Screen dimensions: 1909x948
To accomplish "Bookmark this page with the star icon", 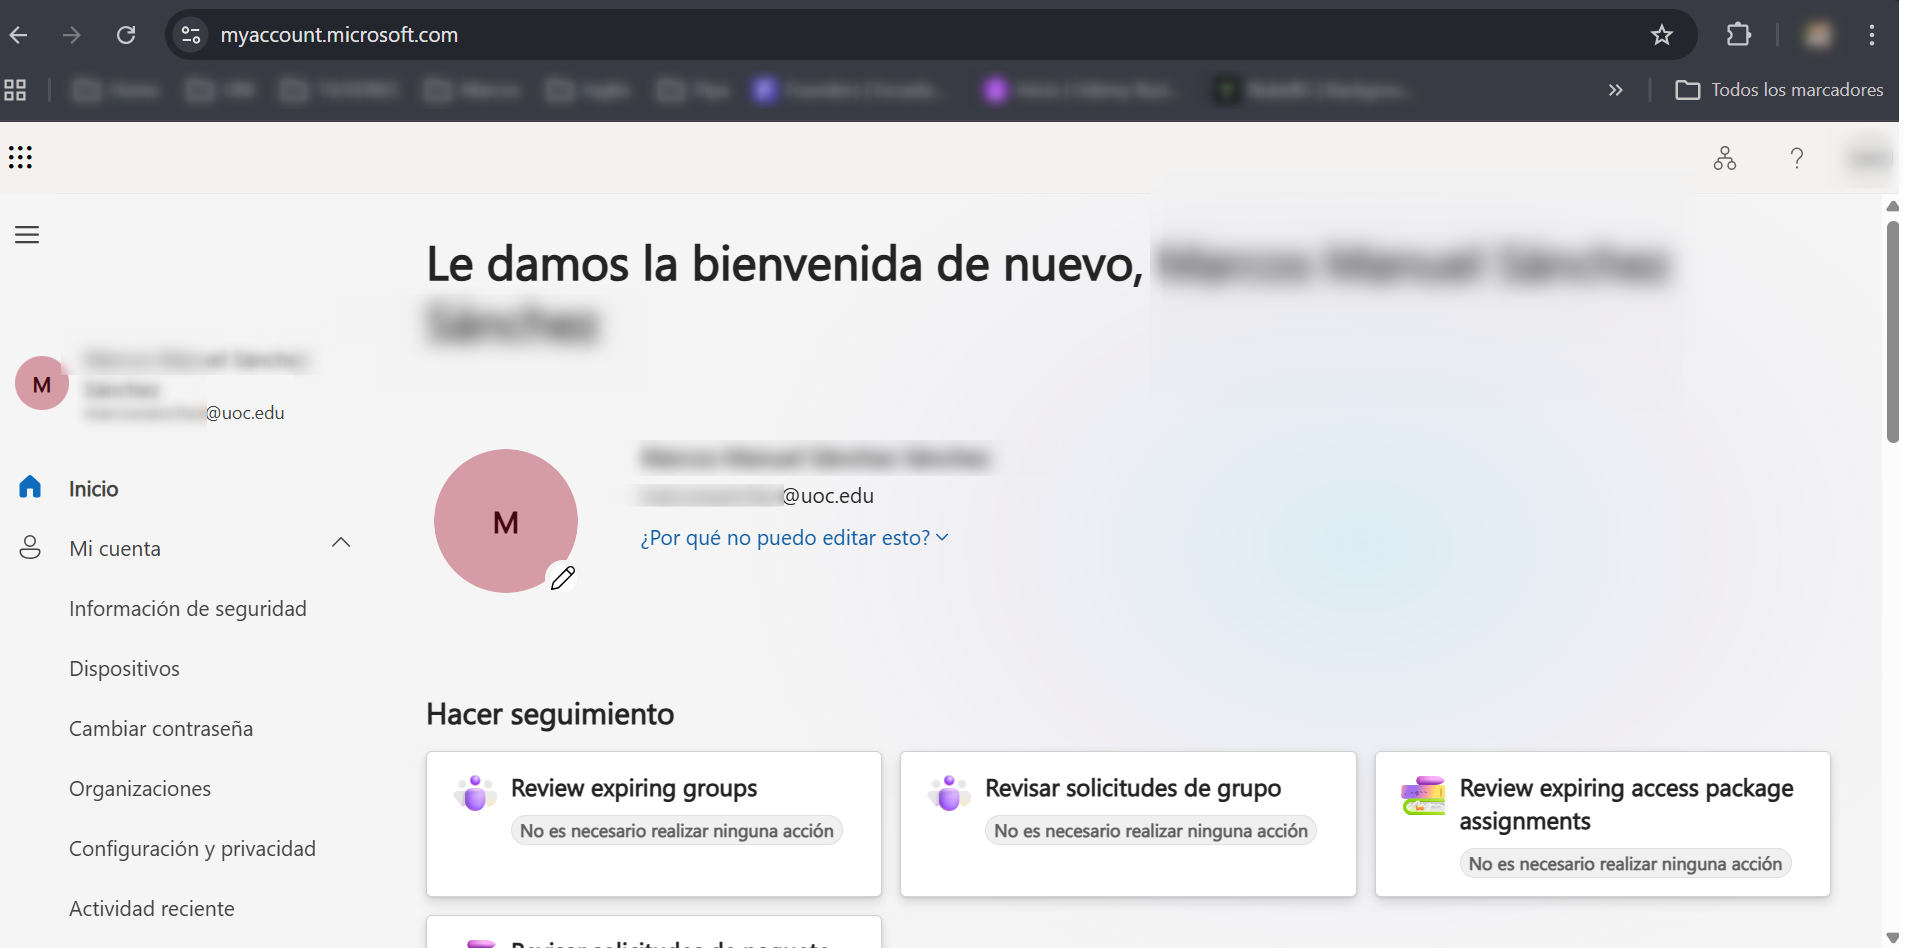I will pyautogui.click(x=1662, y=35).
